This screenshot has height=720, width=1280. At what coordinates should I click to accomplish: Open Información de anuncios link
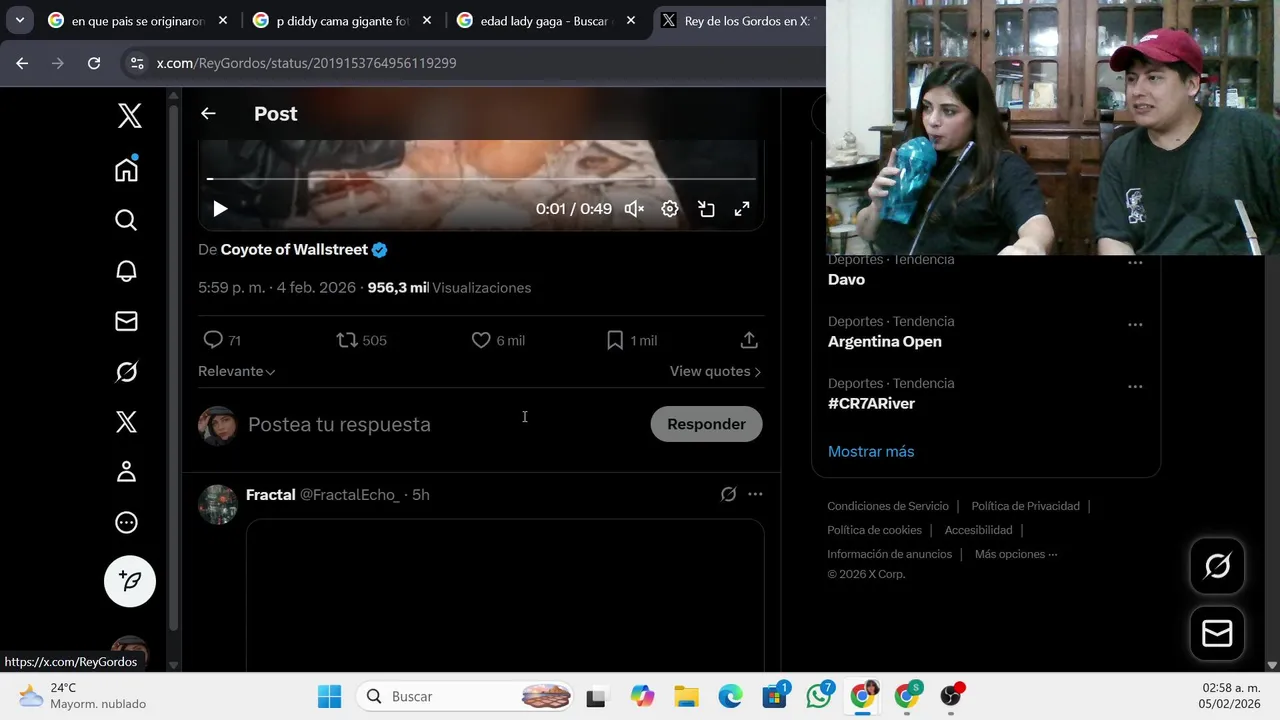[889, 554]
